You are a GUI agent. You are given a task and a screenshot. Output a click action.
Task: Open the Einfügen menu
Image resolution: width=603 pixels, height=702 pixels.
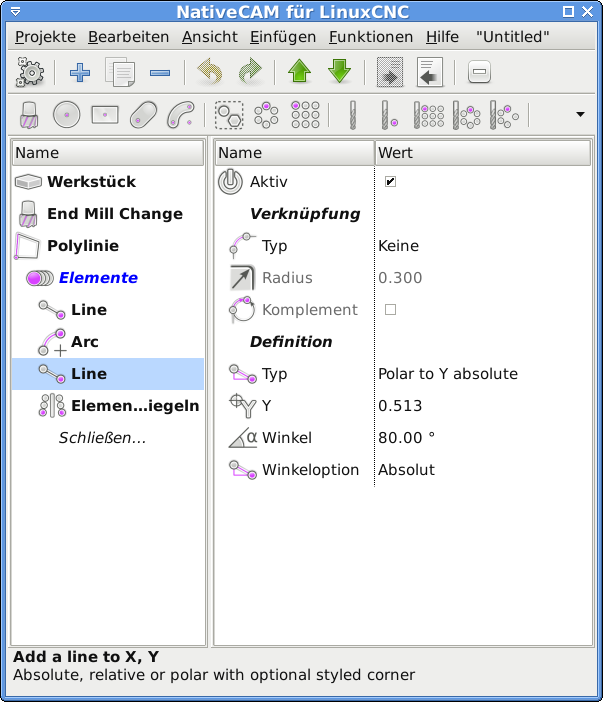283,37
